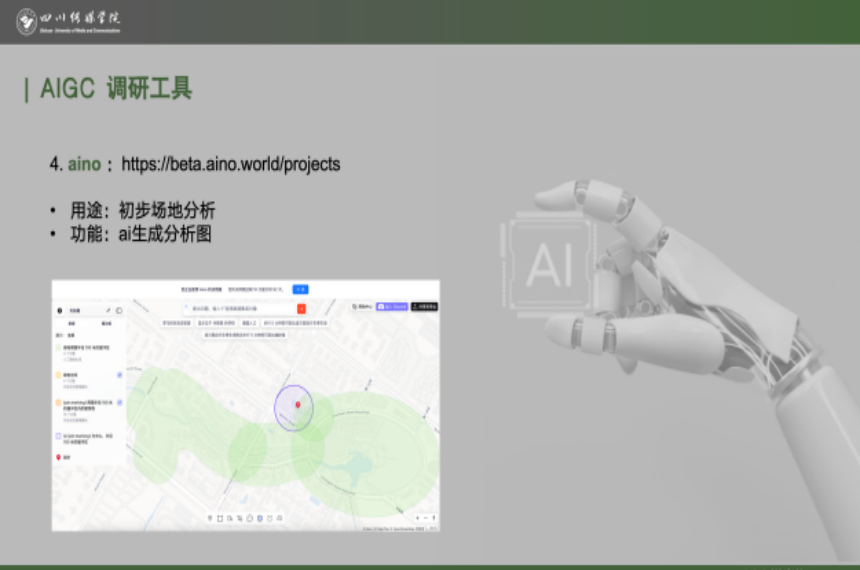Select the rectangle tool in bottom toolbar
Viewport: 860px width, 570px height.
219,518
